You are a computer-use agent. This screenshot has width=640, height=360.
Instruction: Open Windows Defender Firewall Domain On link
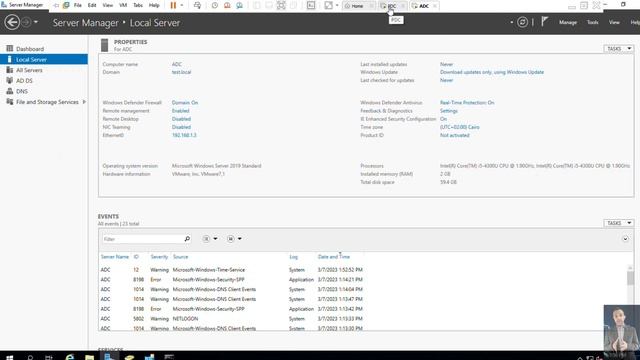tap(185, 102)
